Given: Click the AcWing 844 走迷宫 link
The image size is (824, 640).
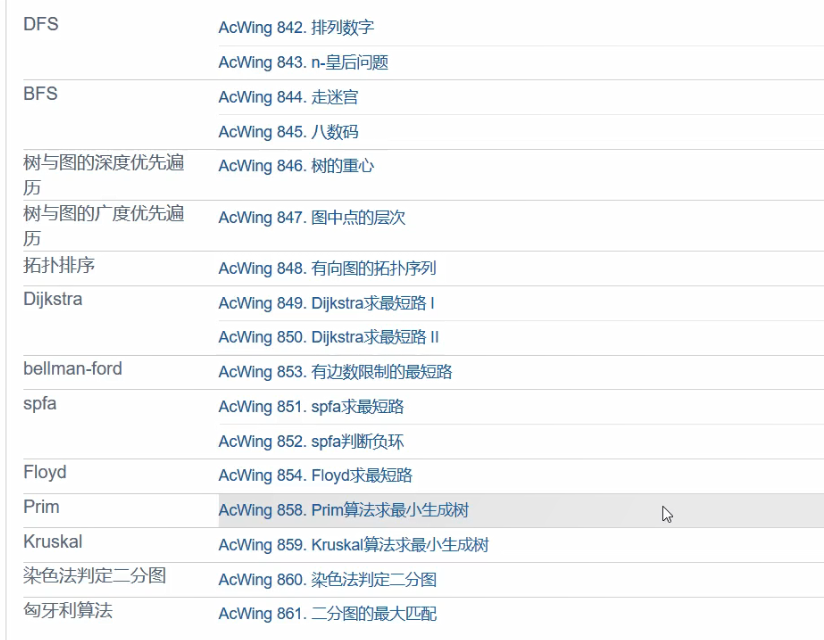Looking at the screenshot, I should 288,97.
